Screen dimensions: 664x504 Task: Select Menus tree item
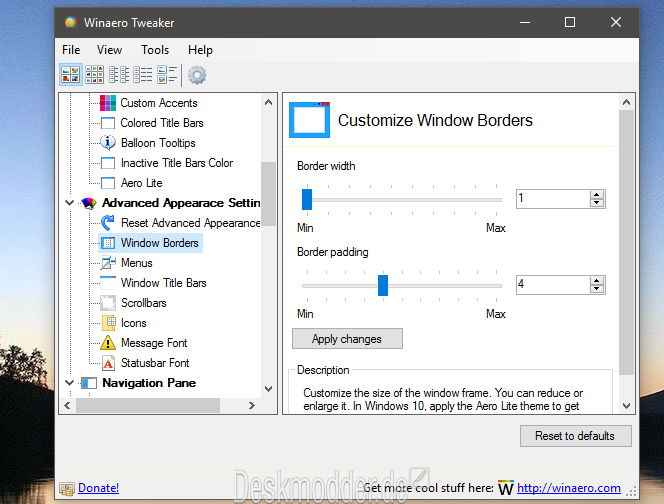136,263
